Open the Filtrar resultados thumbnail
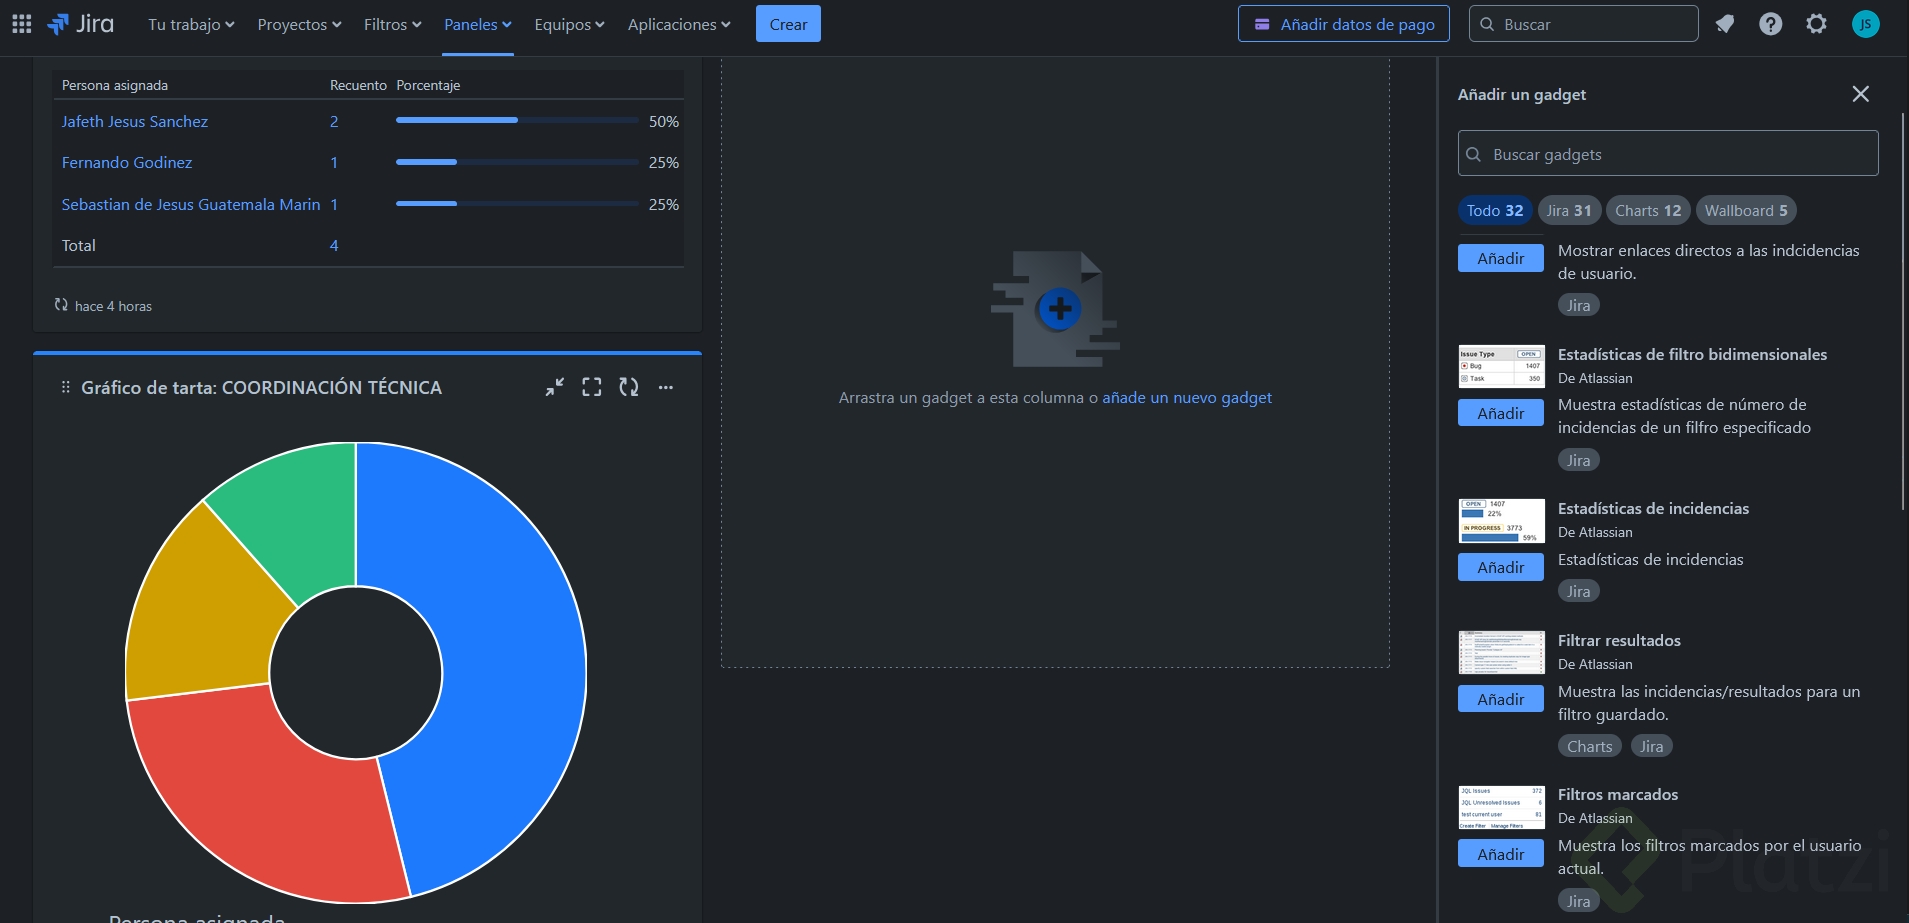Image resolution: width=1909 pixels, height=923 pixels. point(1501,652)
